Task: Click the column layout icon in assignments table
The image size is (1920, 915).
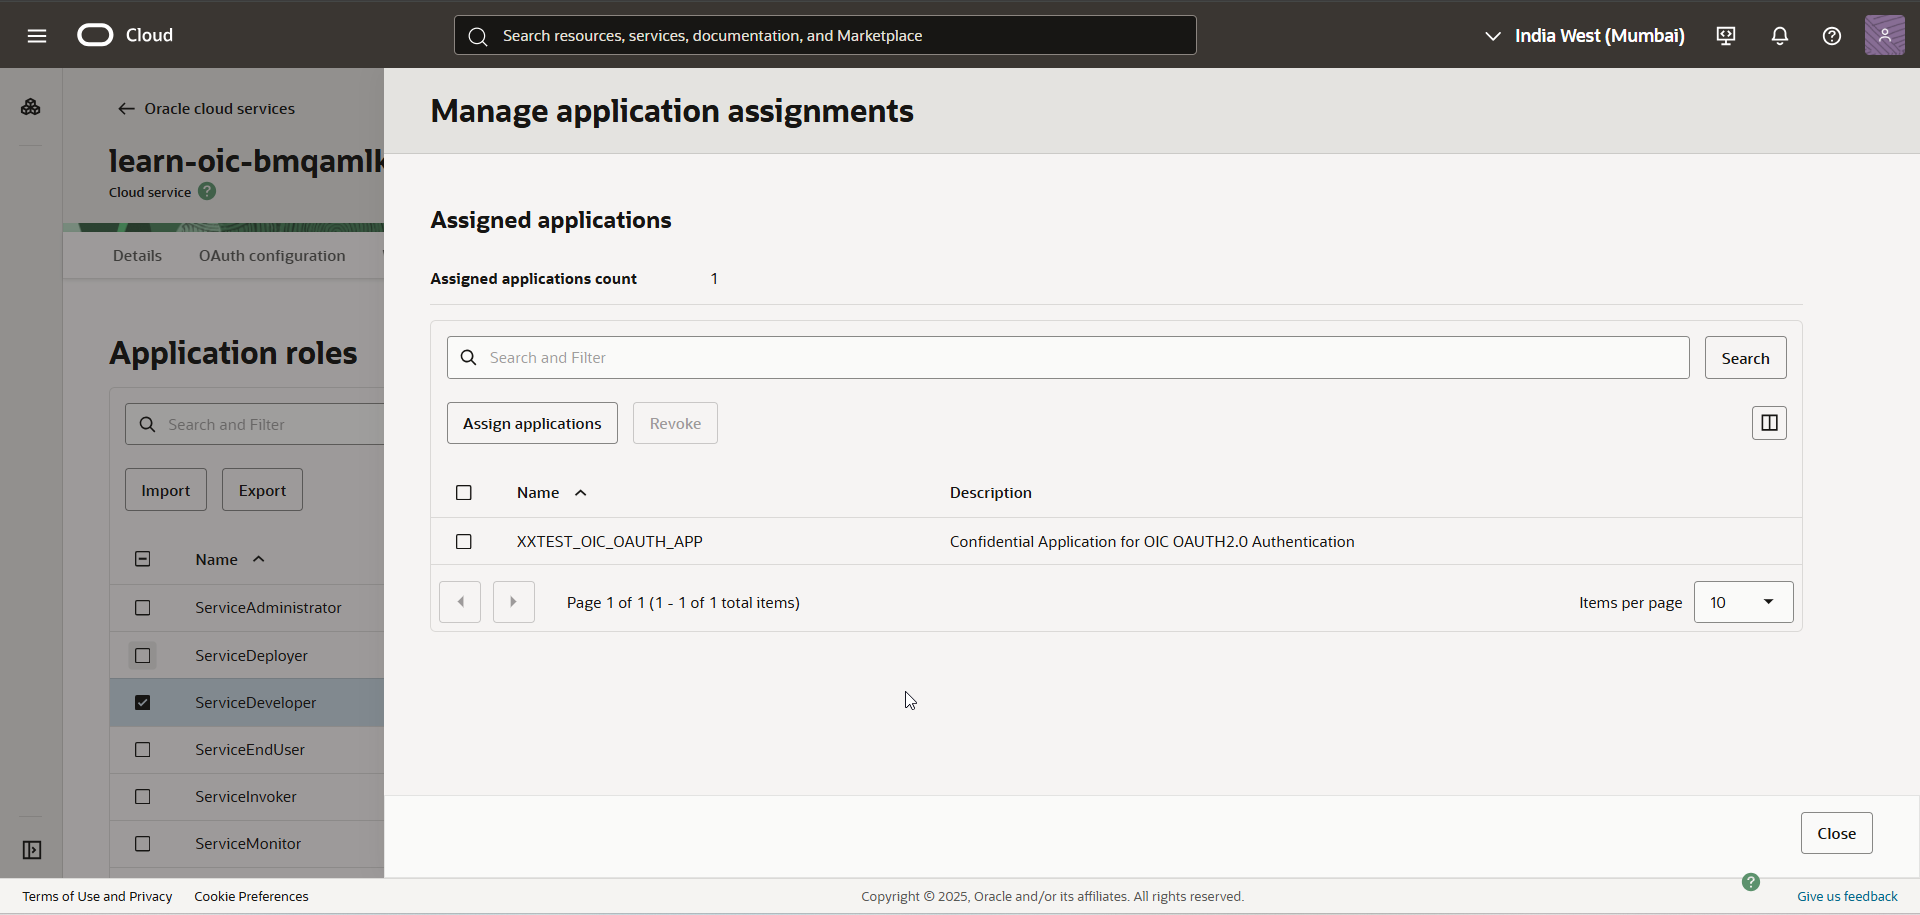Action: (x=1768, y=423)
